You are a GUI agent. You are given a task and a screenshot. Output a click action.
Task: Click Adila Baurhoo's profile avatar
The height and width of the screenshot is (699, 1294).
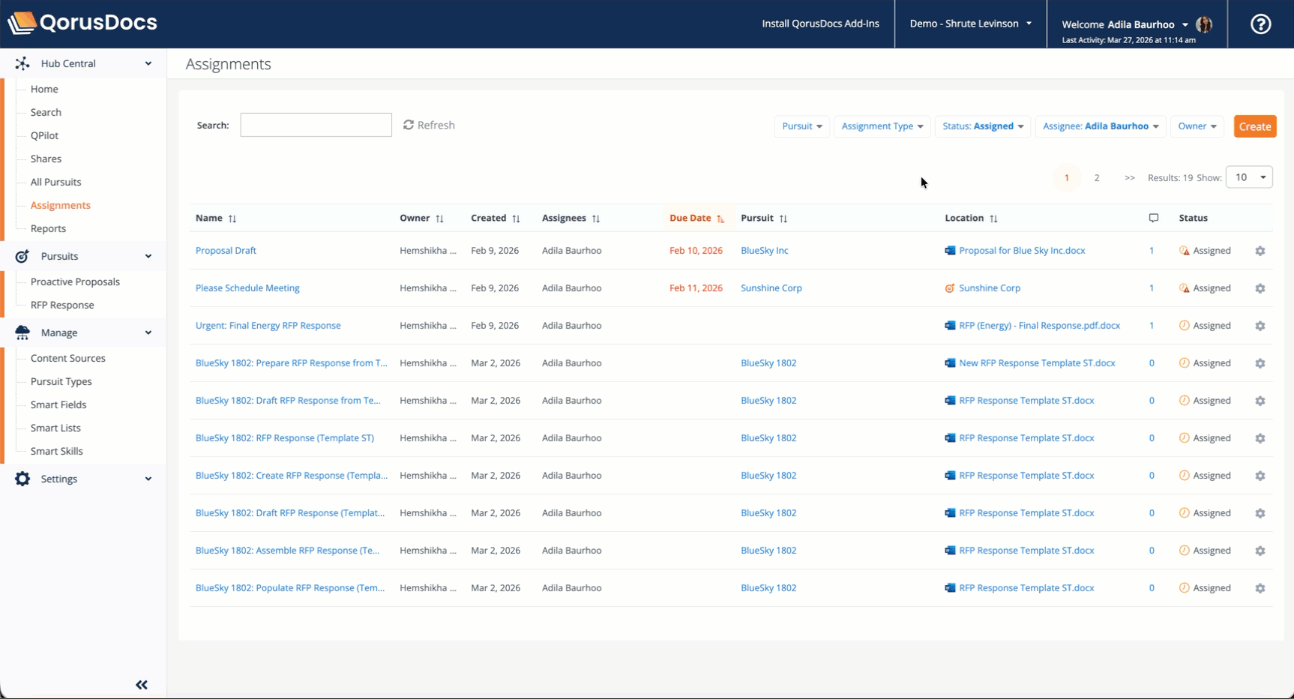(x=1204, y=24)
